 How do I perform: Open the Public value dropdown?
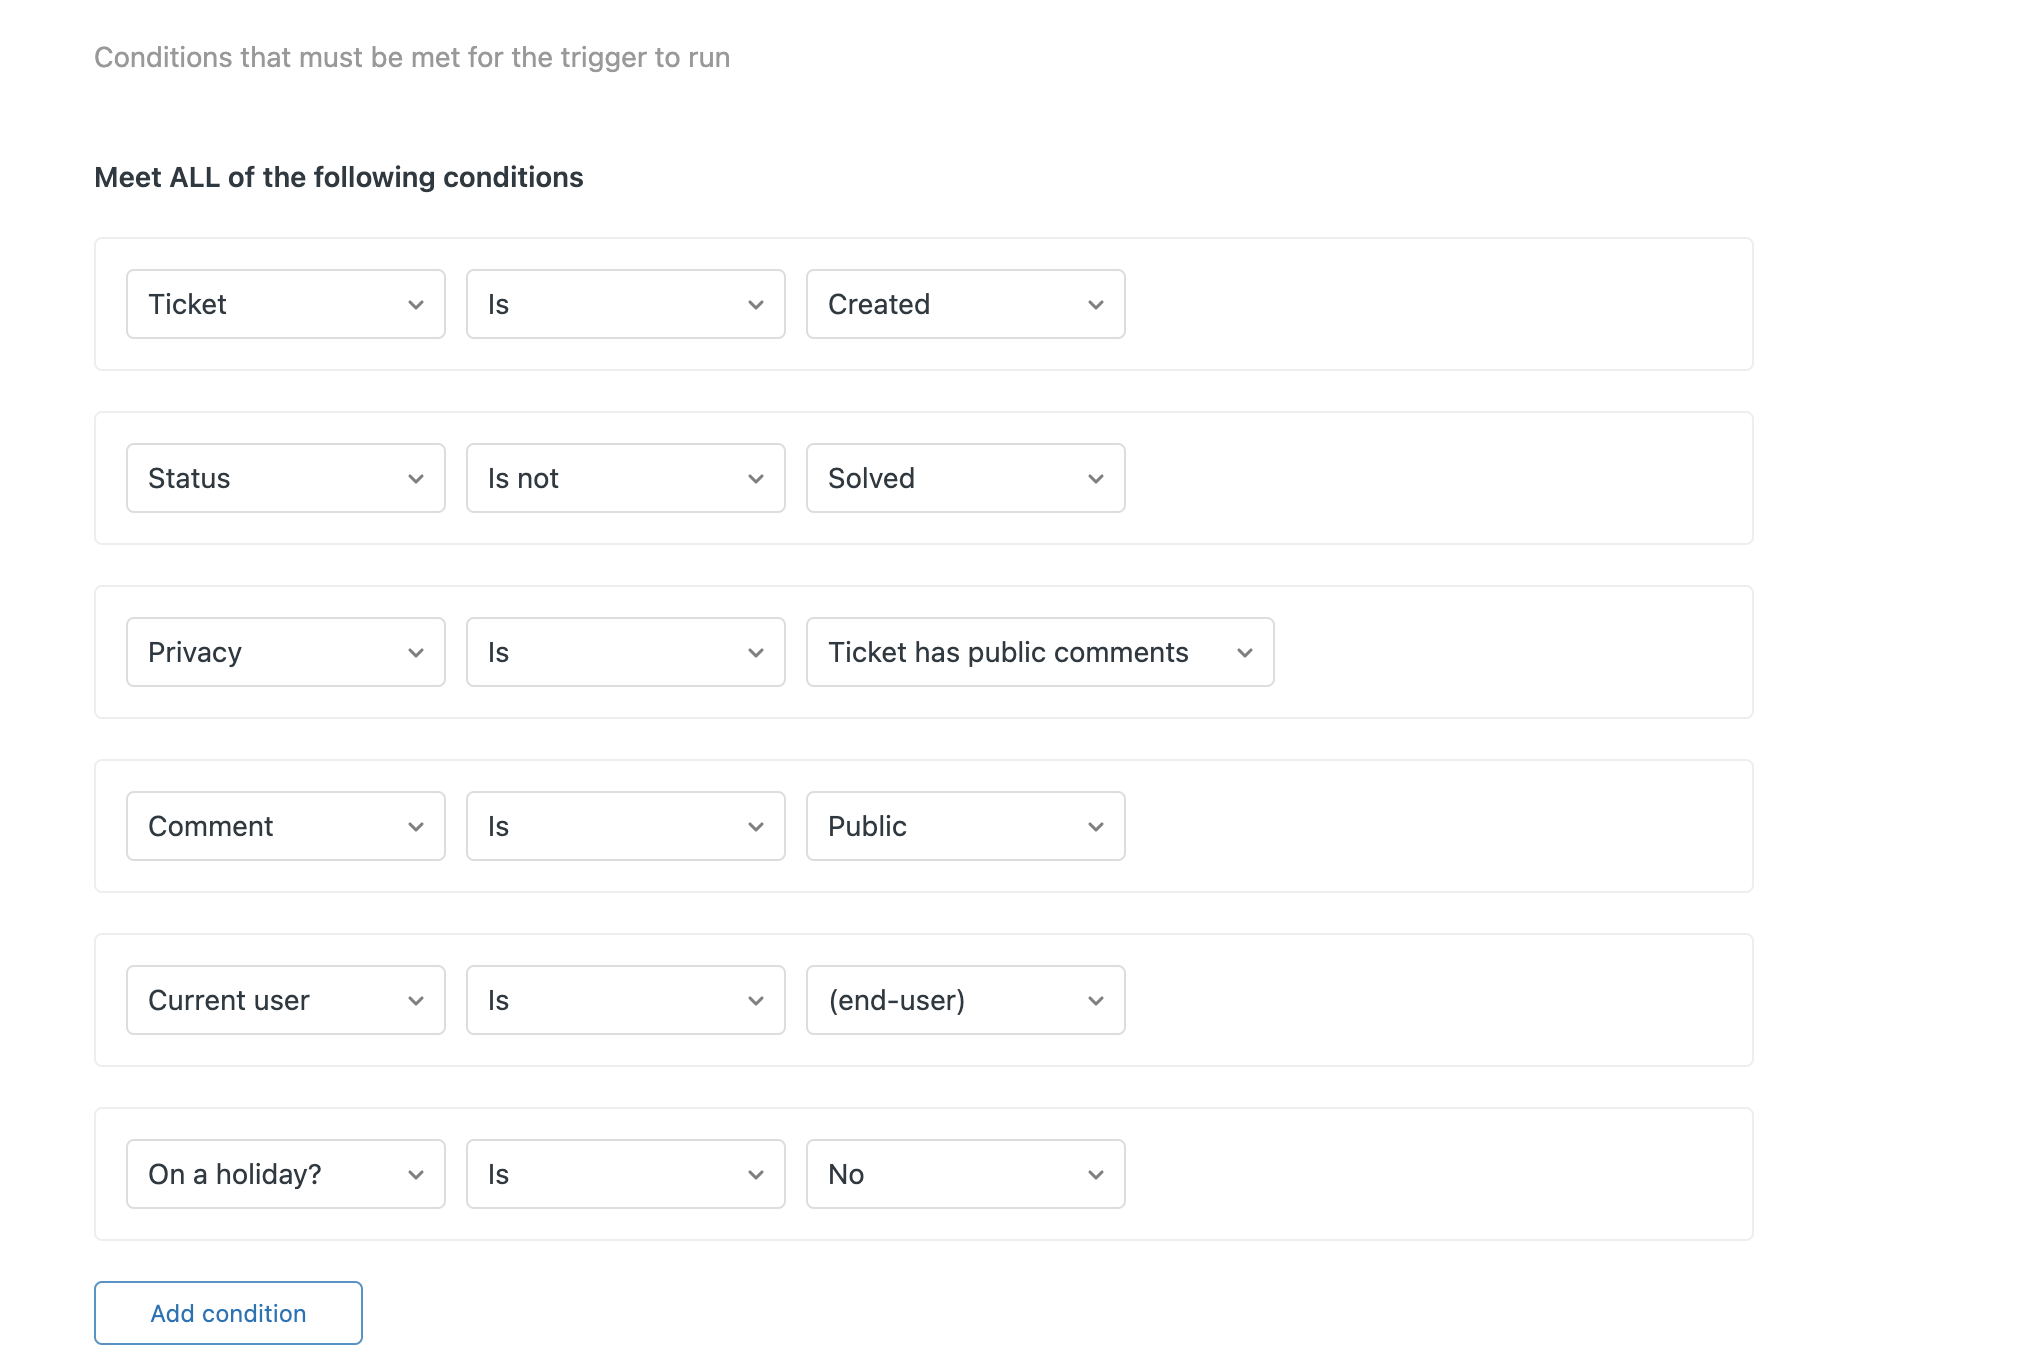[965, 826]
